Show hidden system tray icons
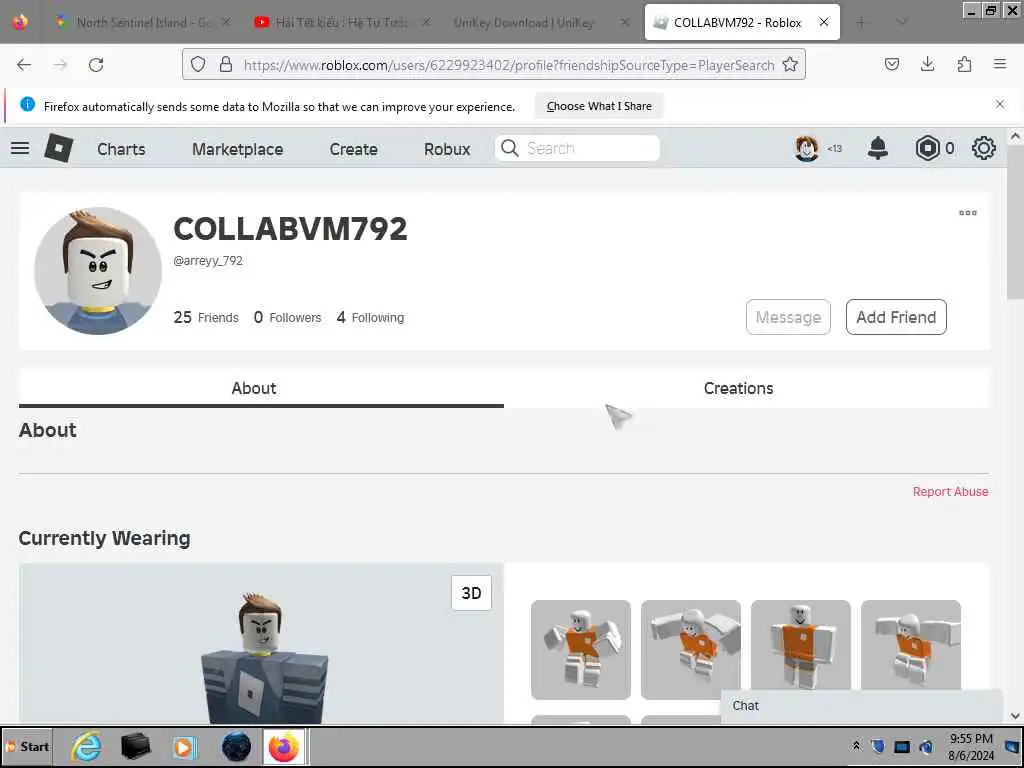Viewport: 1024px width, 768px height. tap(856, 746)
